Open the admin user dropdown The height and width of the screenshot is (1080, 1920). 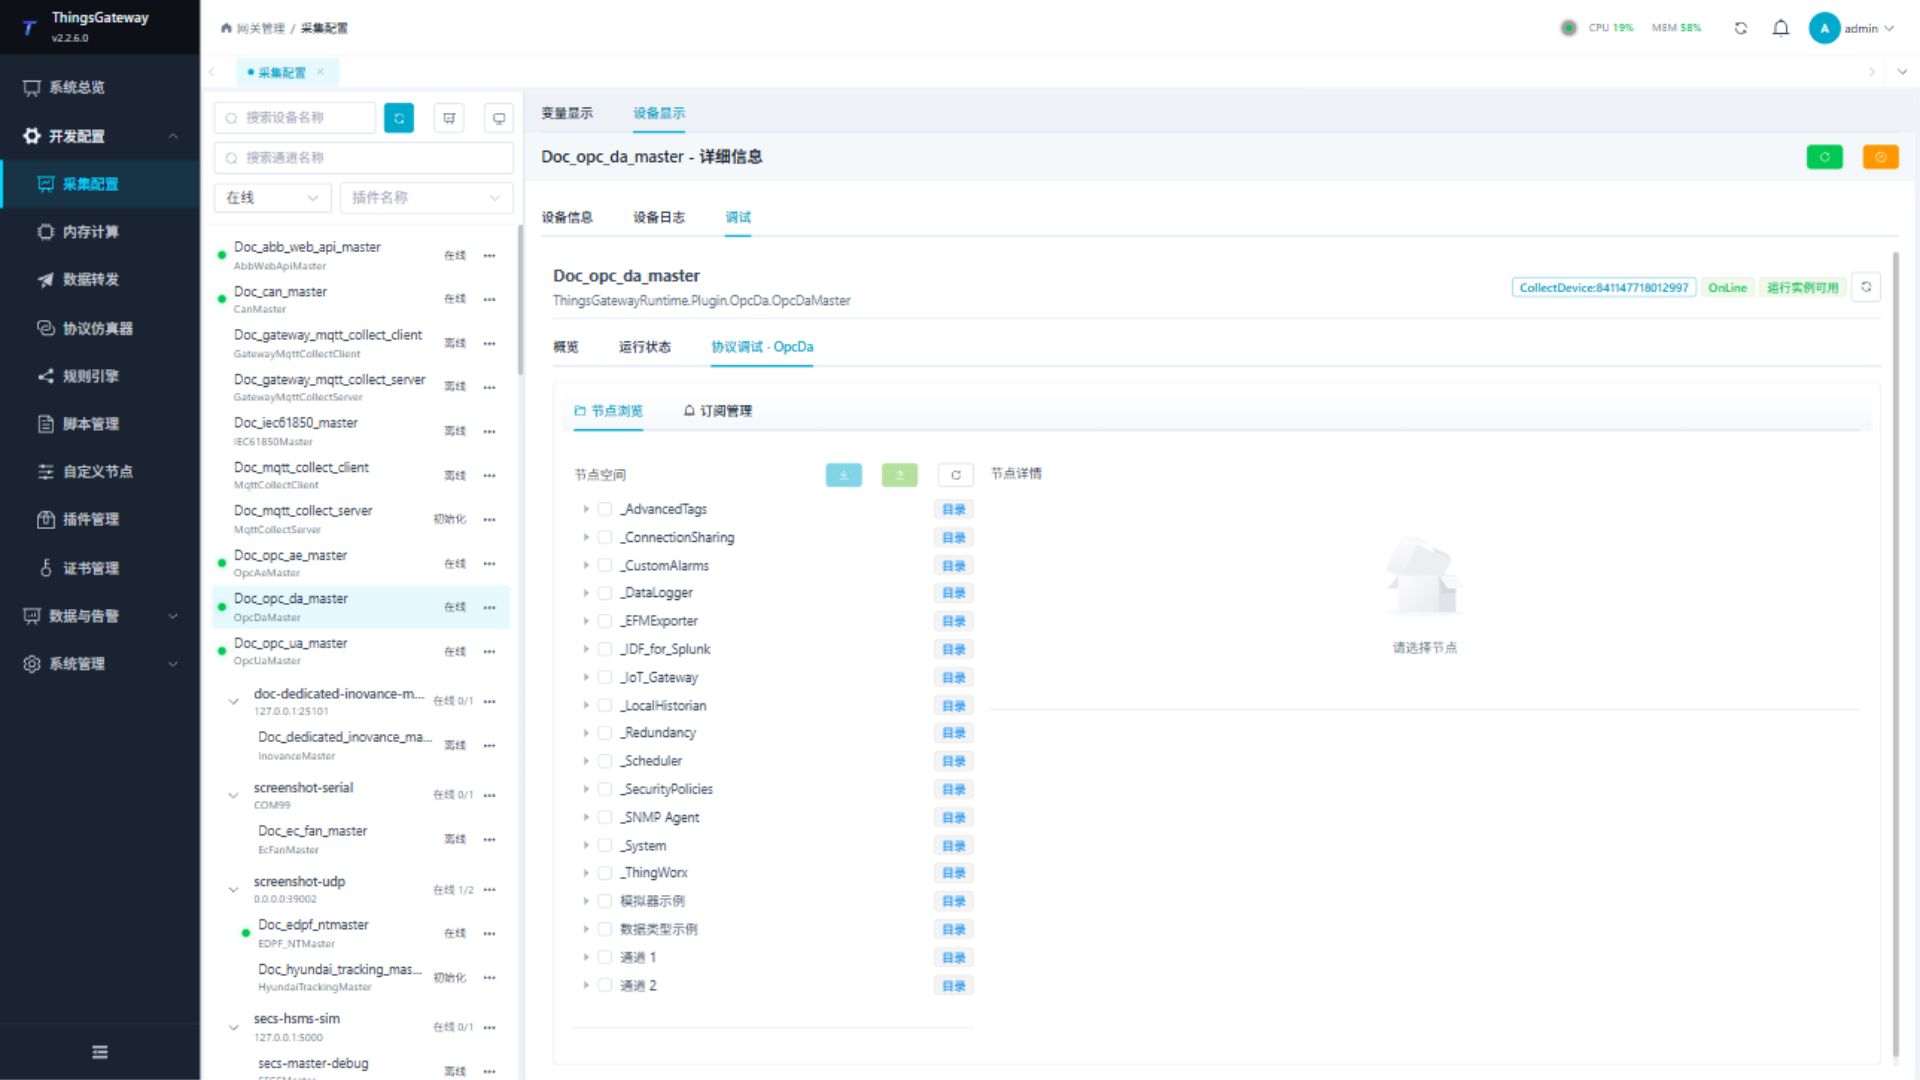1852,28
